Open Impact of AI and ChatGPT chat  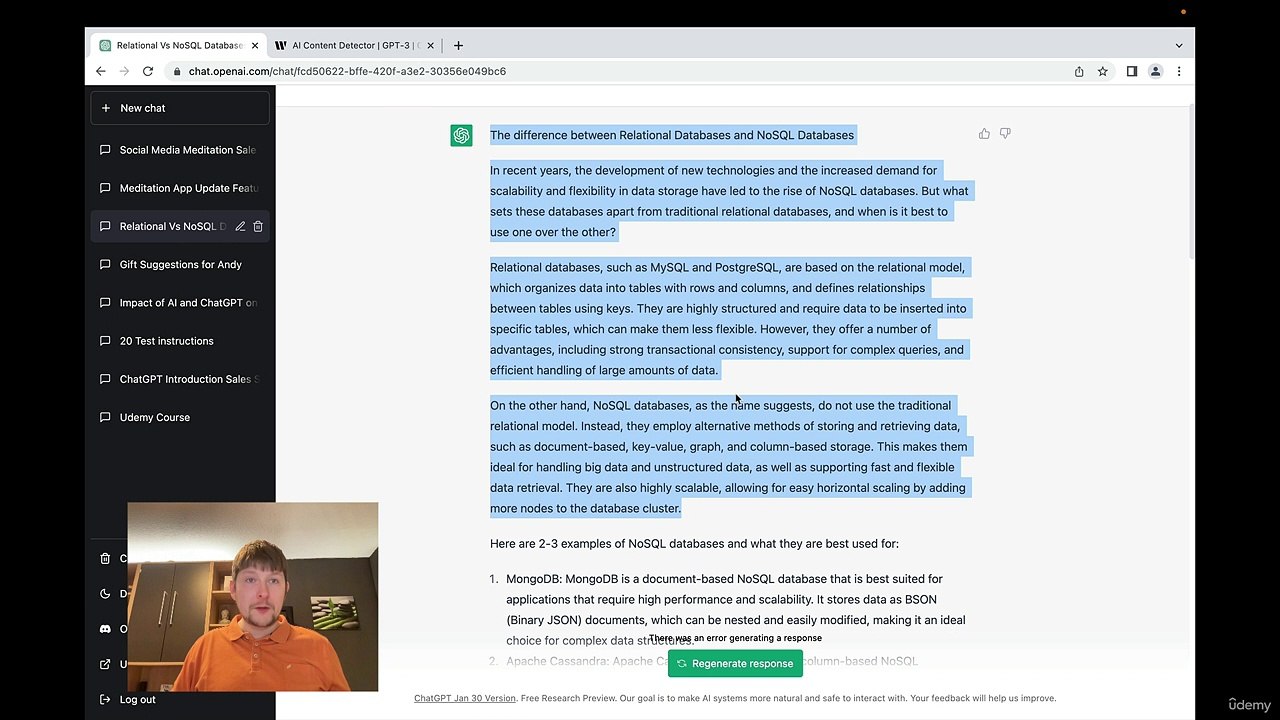click(x=180, y=303)
